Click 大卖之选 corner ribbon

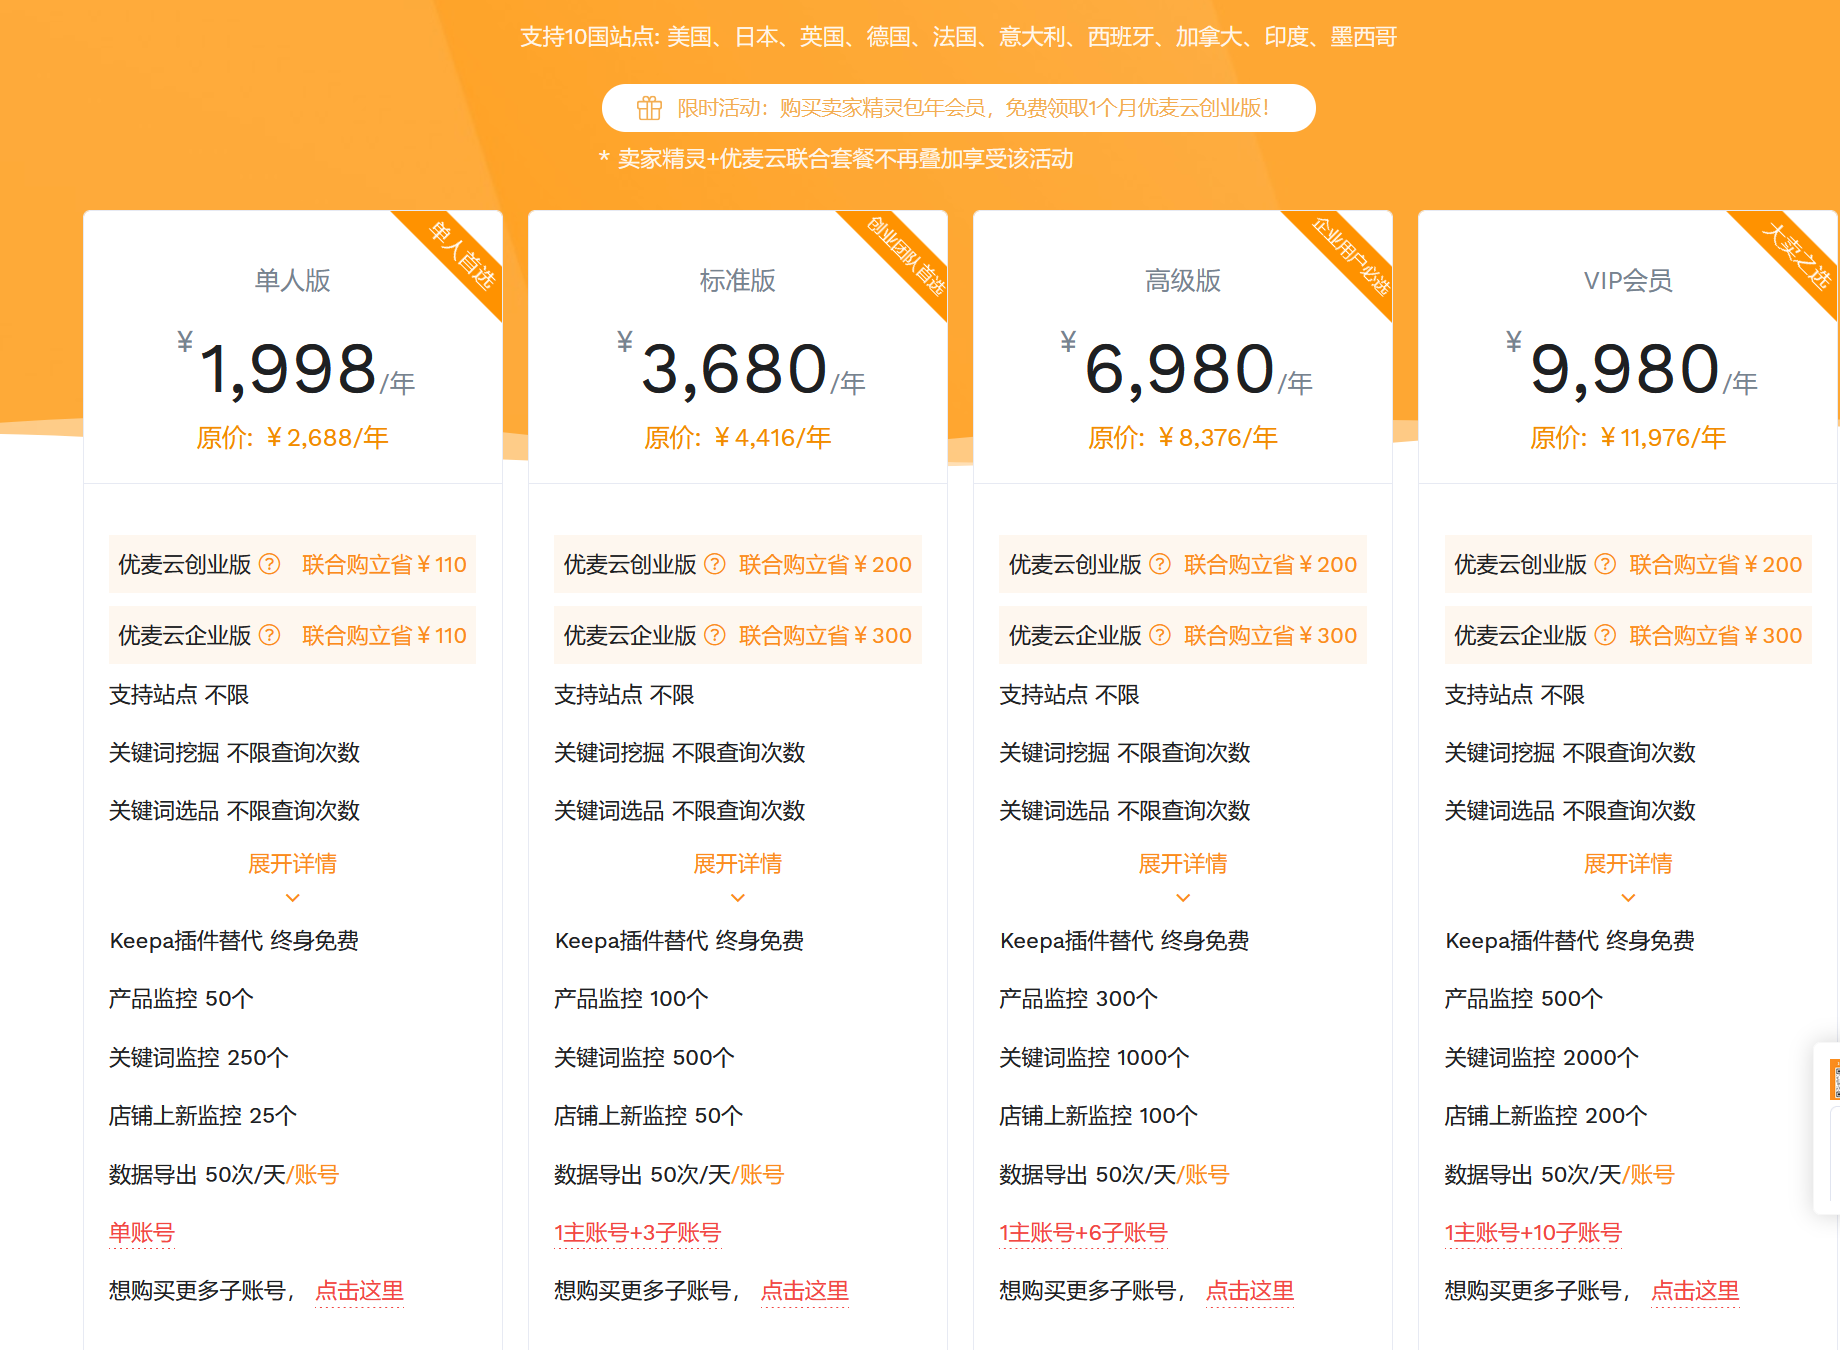tap(1797, 255)
